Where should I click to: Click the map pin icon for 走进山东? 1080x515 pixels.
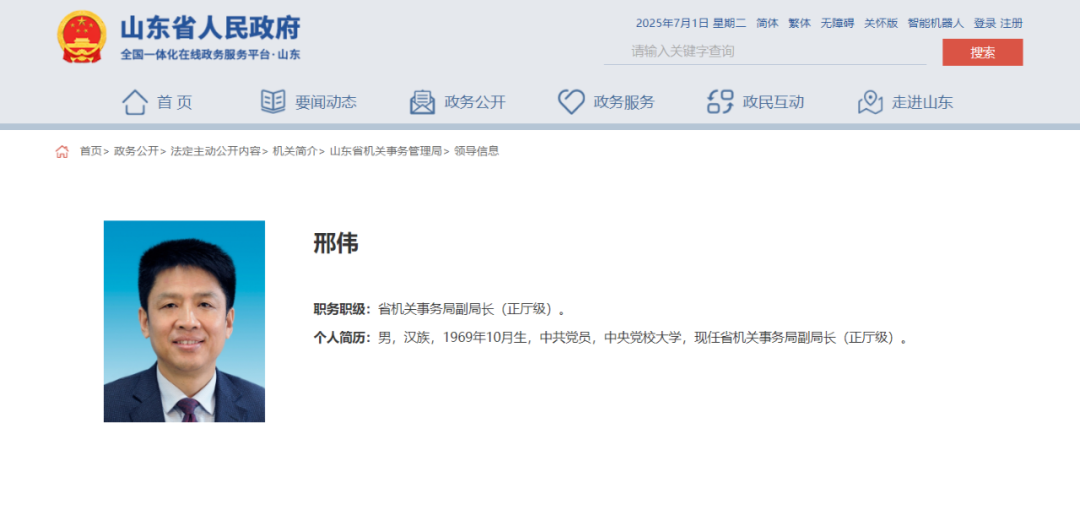pyautogui.click(x=870, y=102)
